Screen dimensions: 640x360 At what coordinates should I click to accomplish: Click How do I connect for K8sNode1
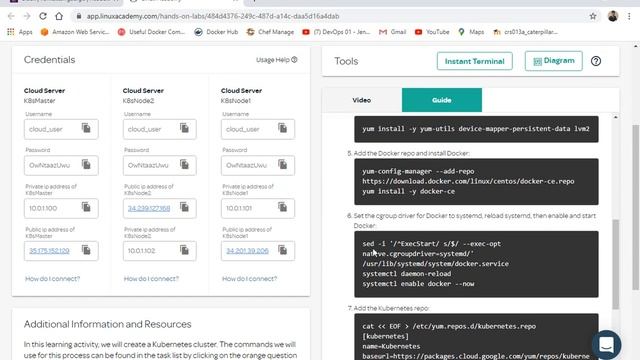point(249,279)
